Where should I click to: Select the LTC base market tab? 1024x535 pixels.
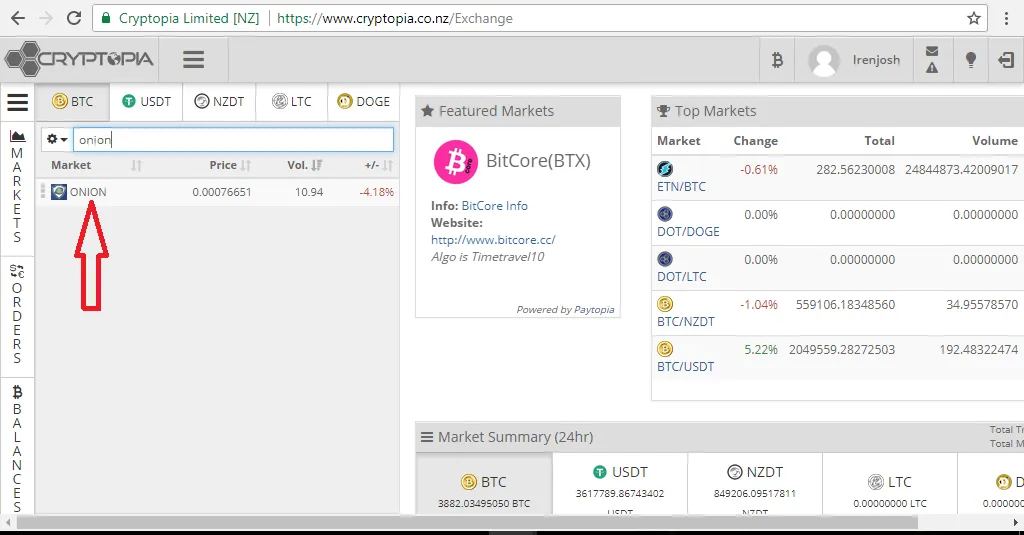291,101
